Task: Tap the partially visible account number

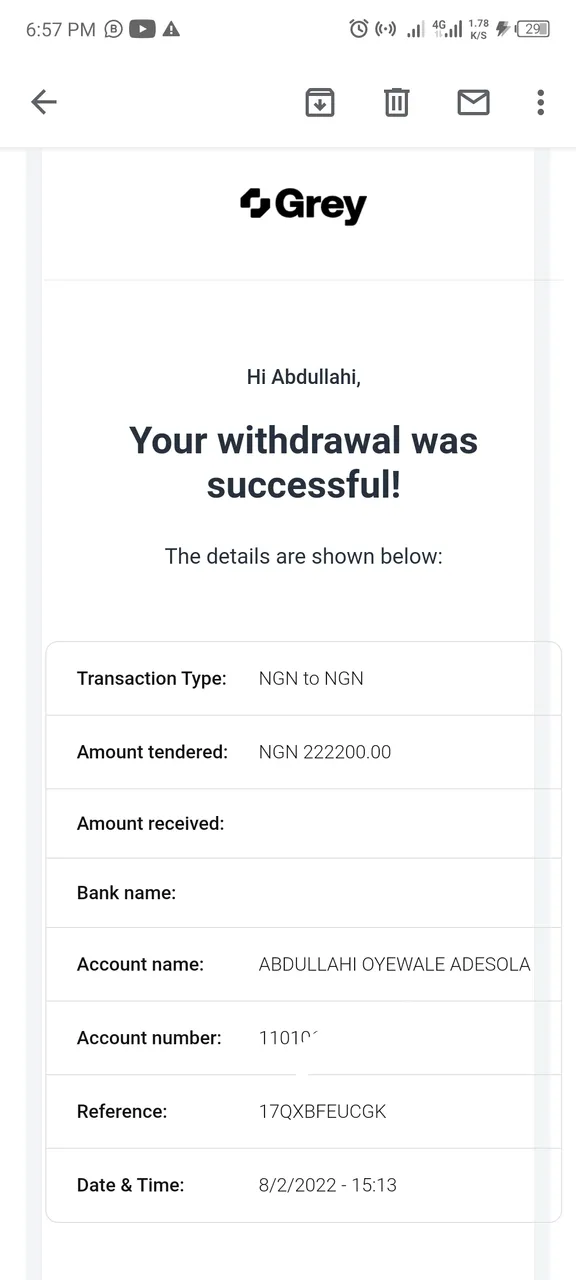Action: [x=288, y=1038]
